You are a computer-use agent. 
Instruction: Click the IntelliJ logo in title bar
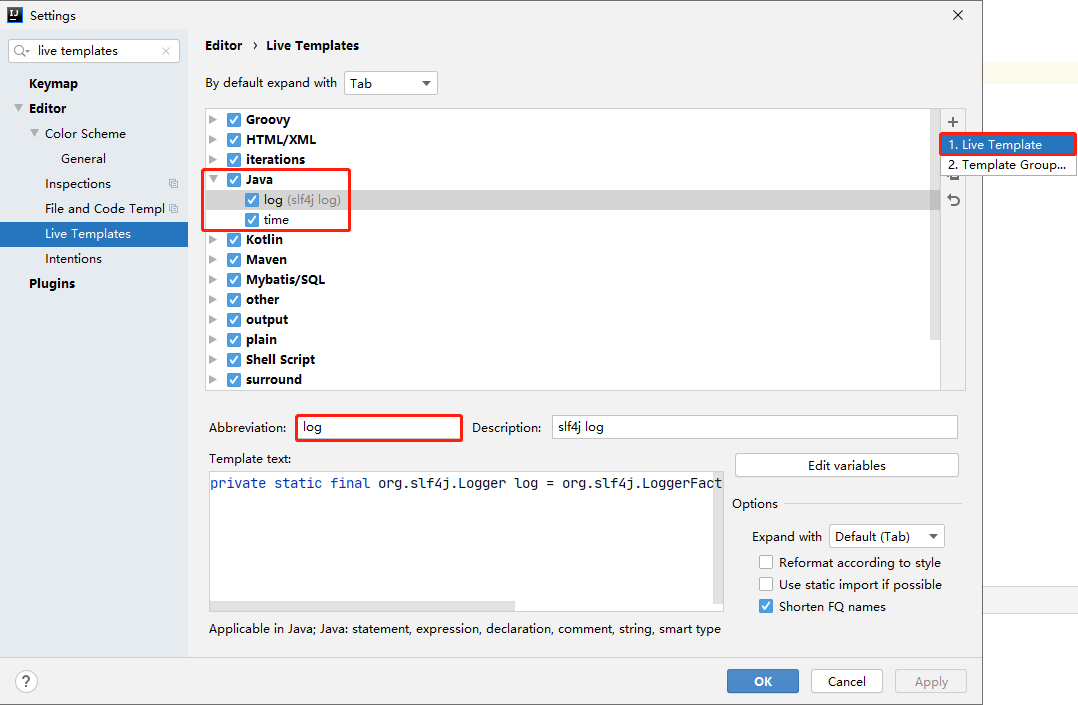coord(15,15)
